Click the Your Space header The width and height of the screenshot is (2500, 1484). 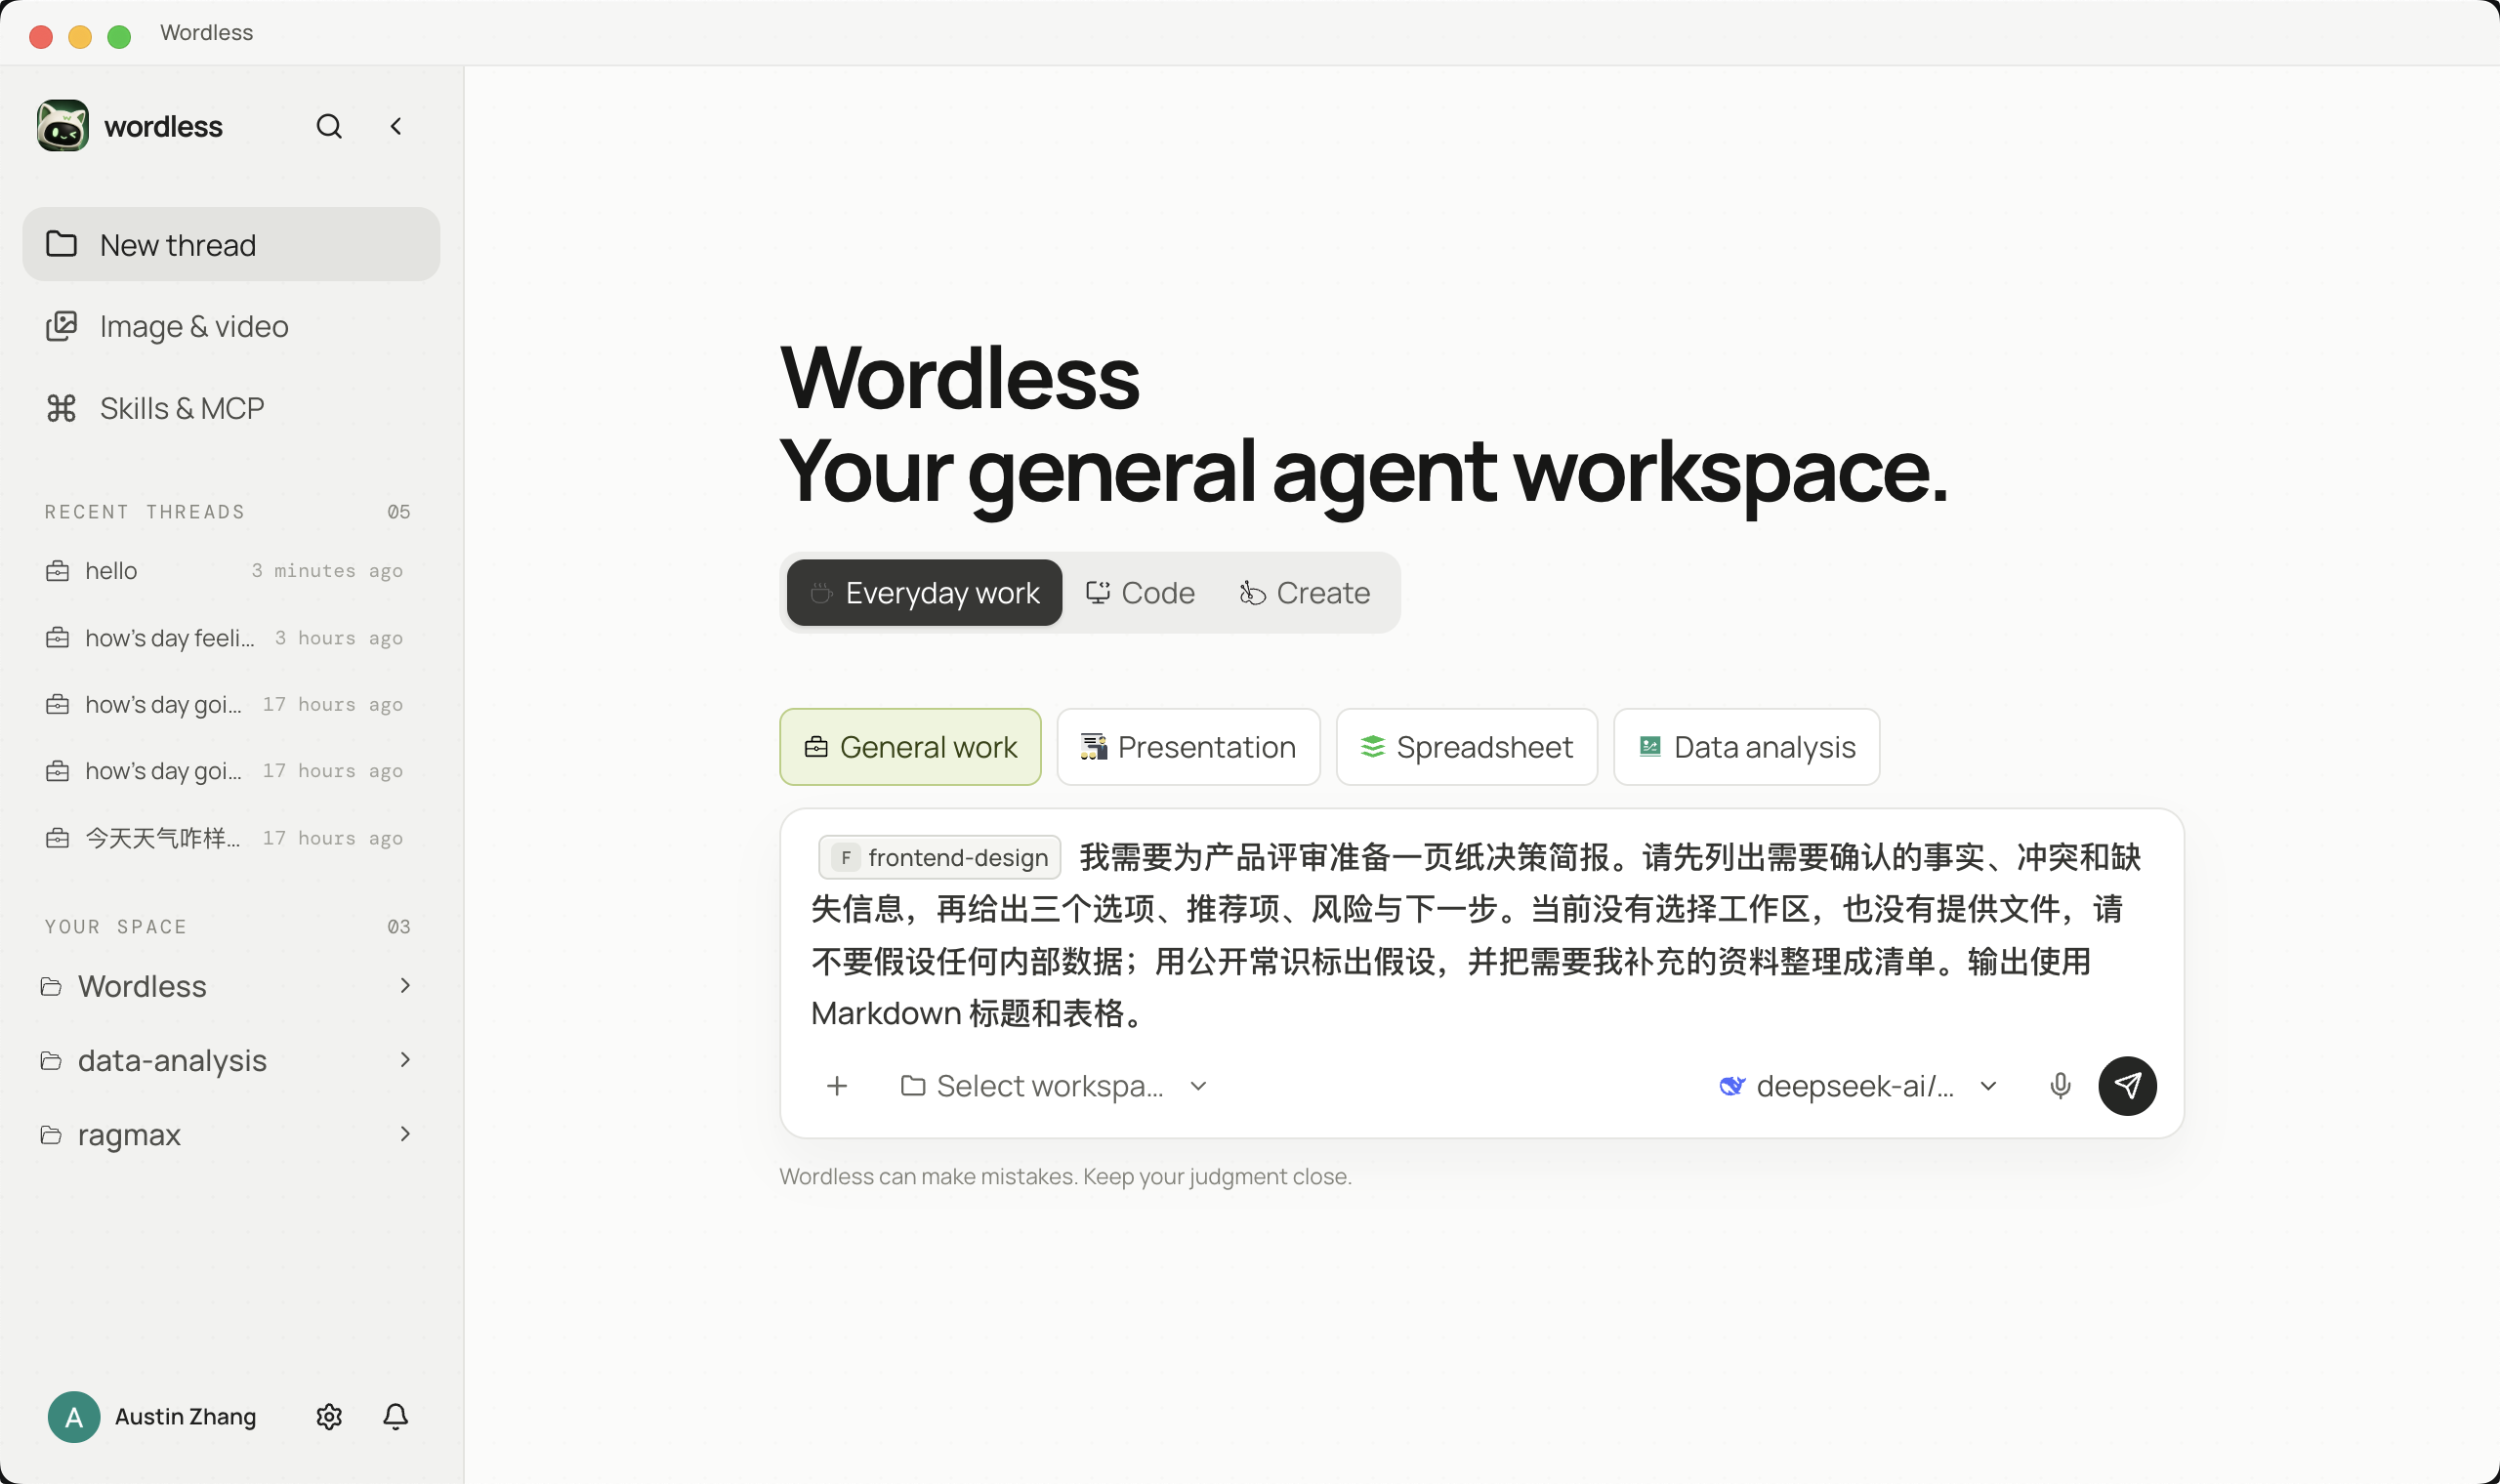click(116, 927)
